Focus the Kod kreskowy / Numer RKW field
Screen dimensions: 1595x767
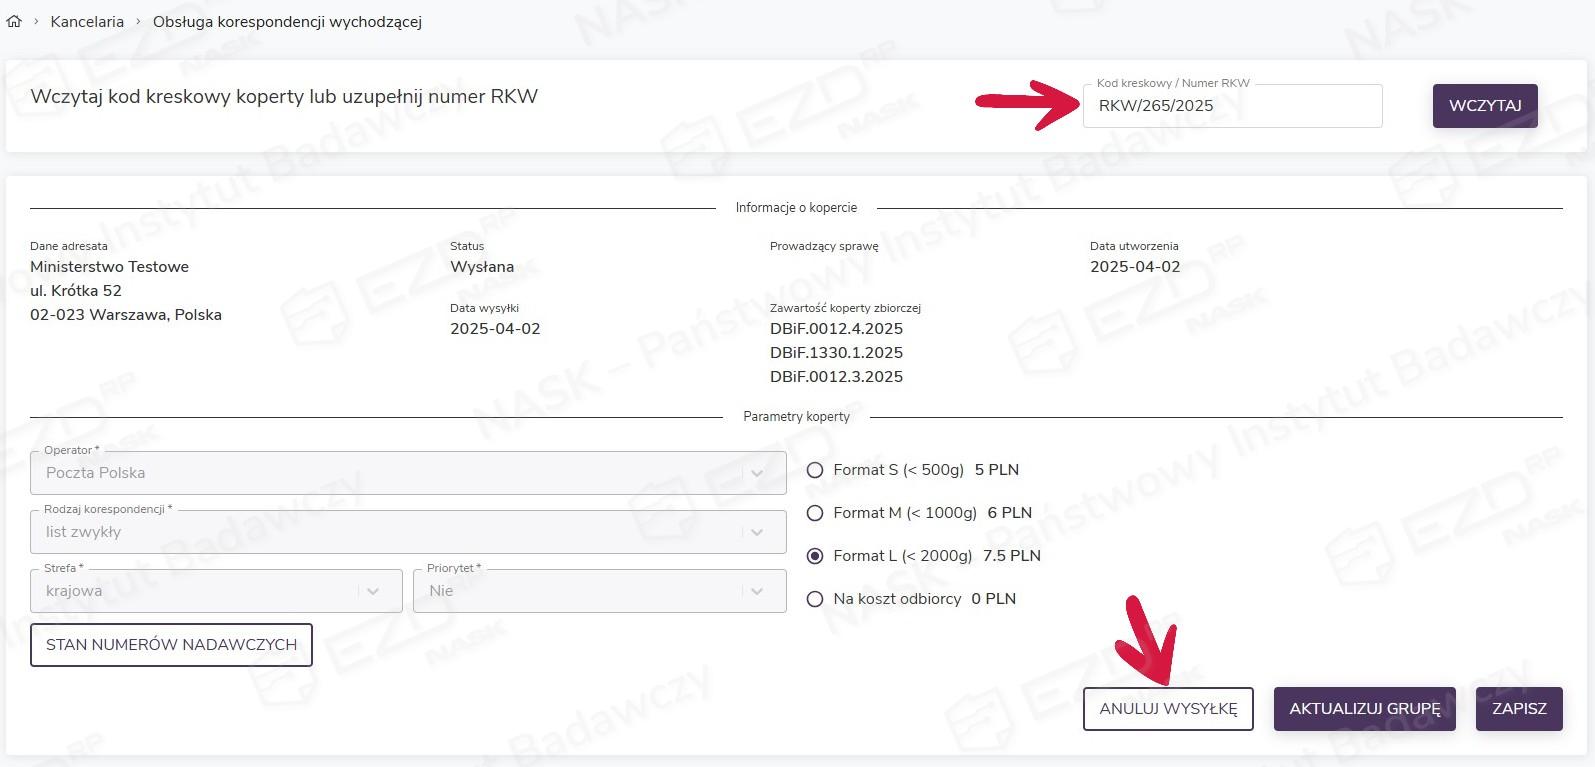(x=1231, y=106)
